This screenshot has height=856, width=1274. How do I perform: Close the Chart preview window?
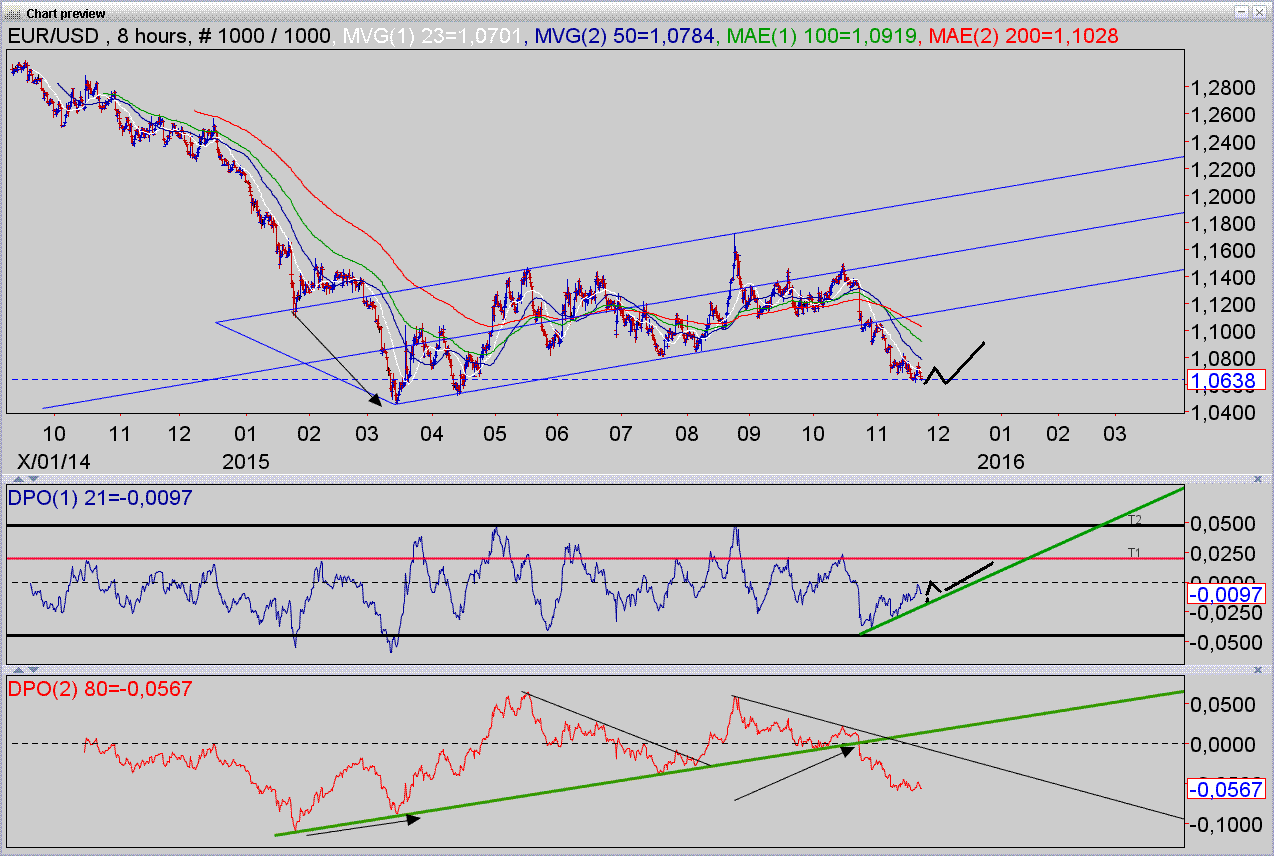coord(1260,12)
